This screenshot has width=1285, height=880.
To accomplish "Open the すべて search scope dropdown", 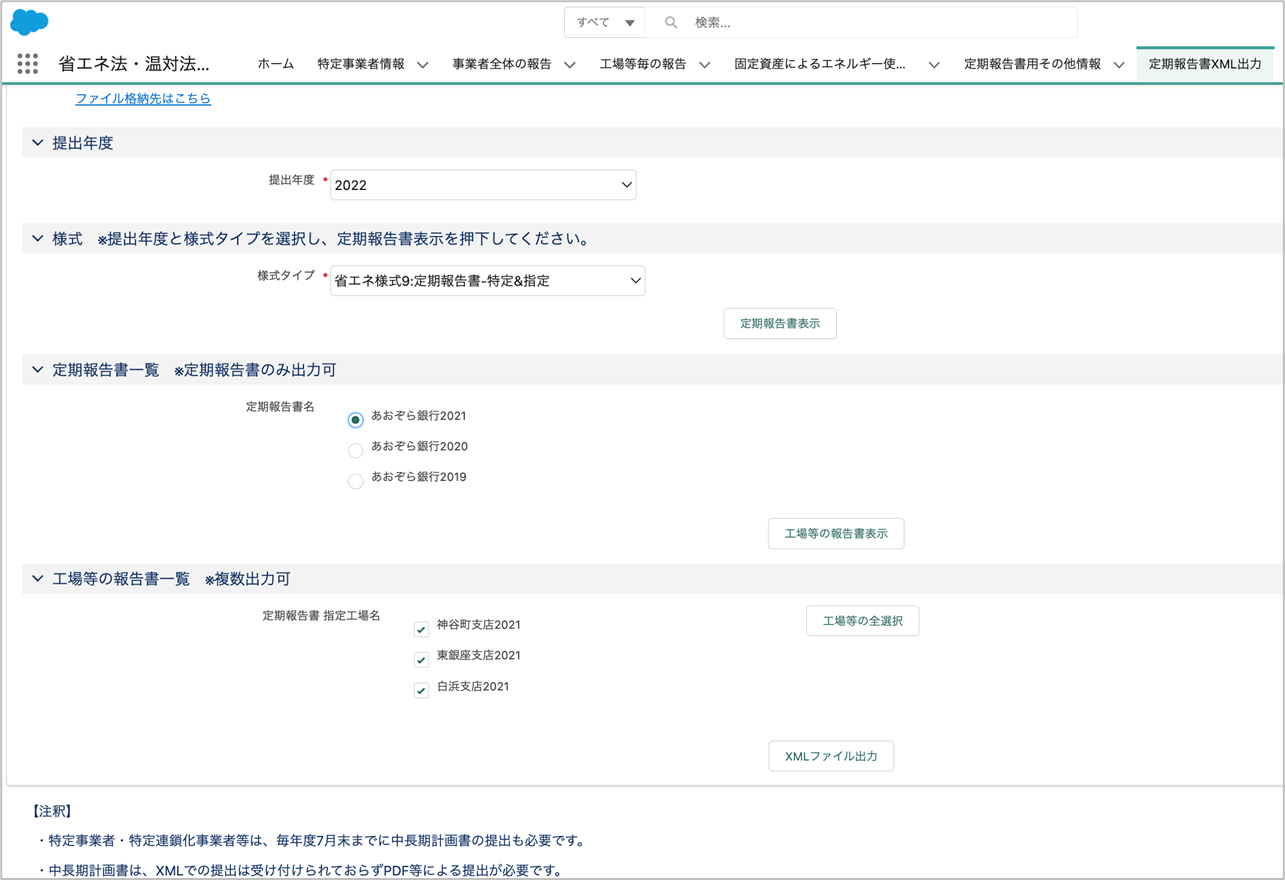I will tap(605, 22).
